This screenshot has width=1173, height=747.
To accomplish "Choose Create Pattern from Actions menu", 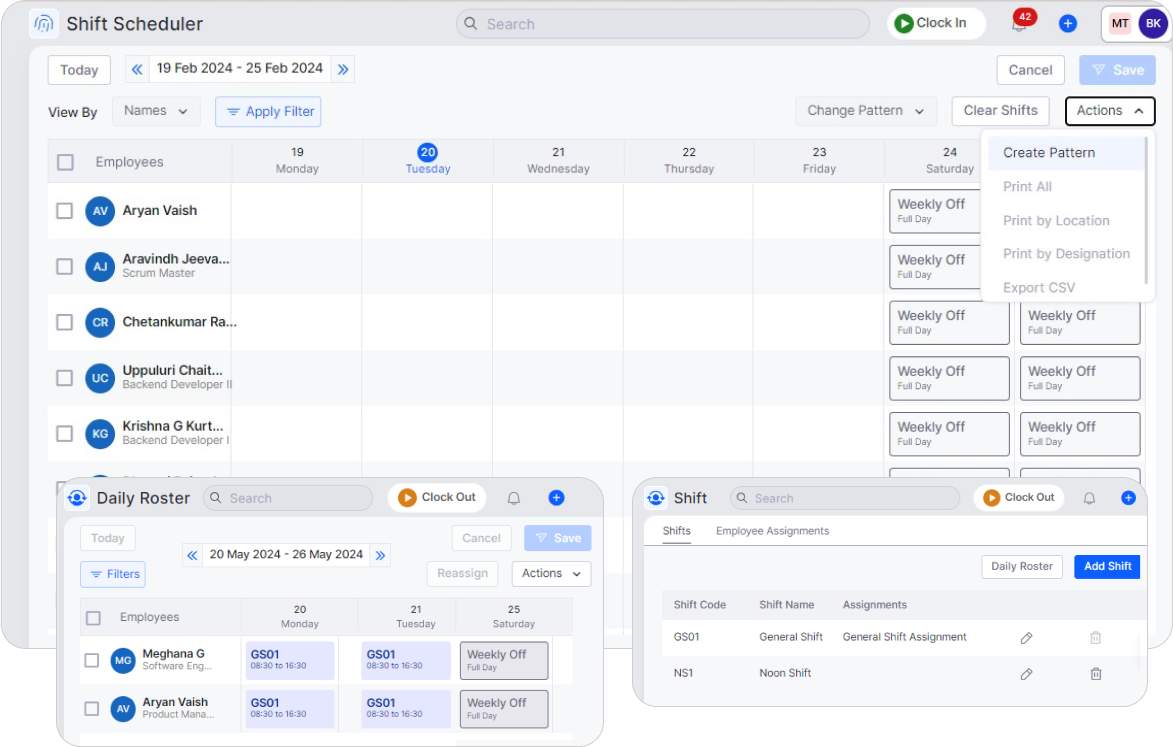I will click(1049, 153).
